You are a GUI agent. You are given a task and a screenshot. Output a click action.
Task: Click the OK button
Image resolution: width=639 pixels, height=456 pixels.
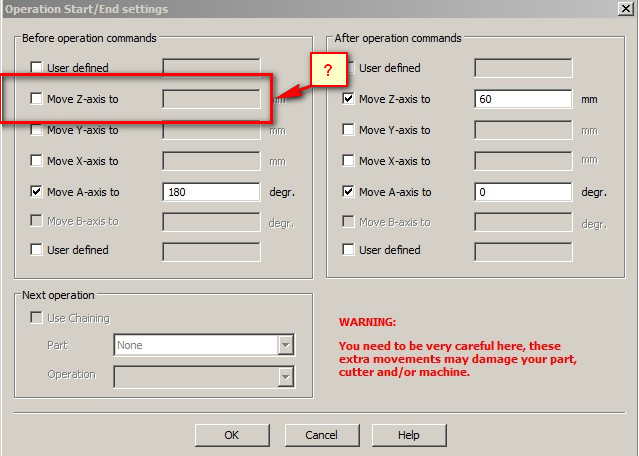(231, 435)
